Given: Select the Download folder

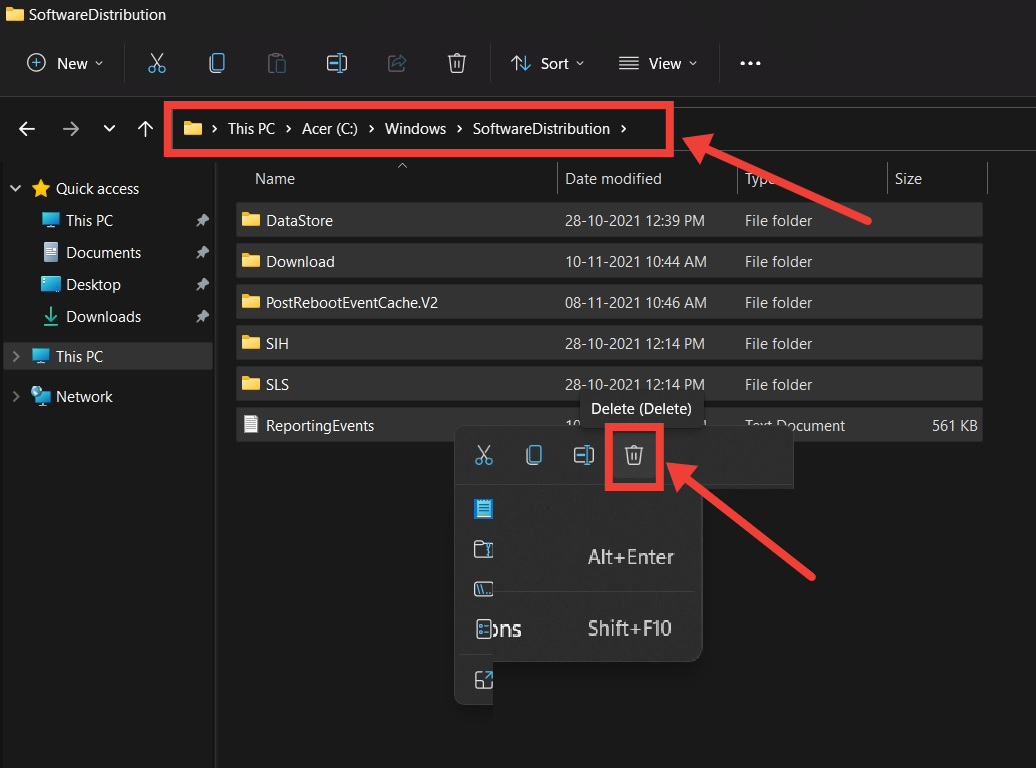Looking at the screenshot, I should [x=300, y=262].
